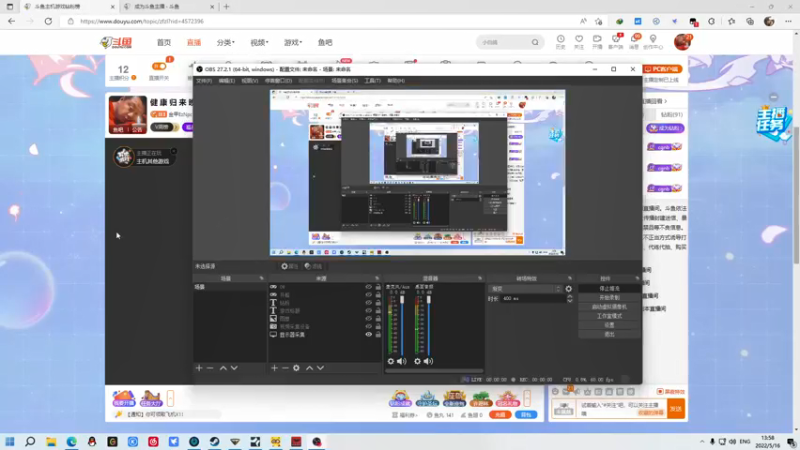
Task: Remove the selected source with minus icon
Action: (x=285, y=368)
